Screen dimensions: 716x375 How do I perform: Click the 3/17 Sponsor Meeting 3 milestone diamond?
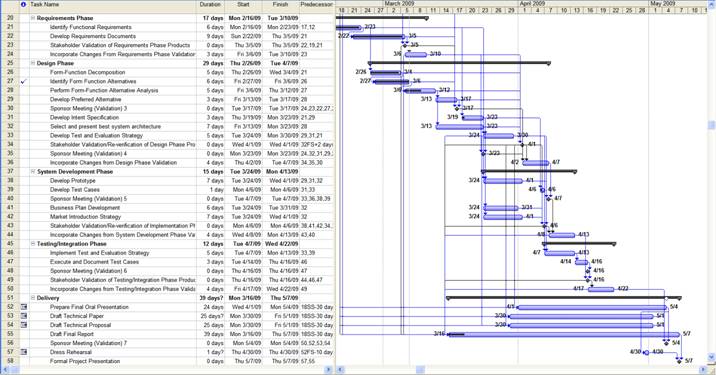pos(457,109)
